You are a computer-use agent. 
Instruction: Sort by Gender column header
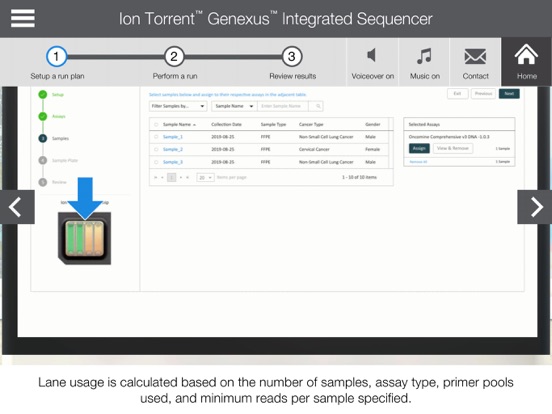372,124
